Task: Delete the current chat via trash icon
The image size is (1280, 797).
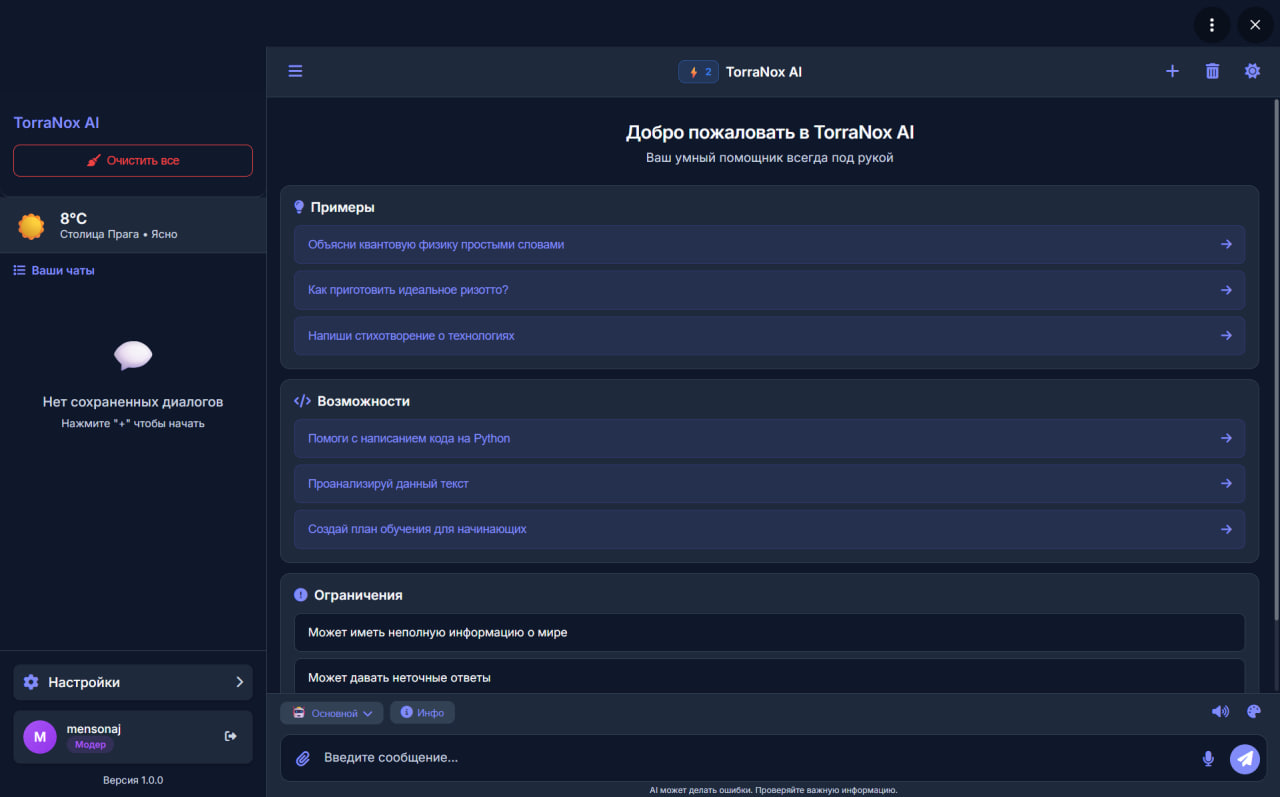Action: (x=1212, y=71)
